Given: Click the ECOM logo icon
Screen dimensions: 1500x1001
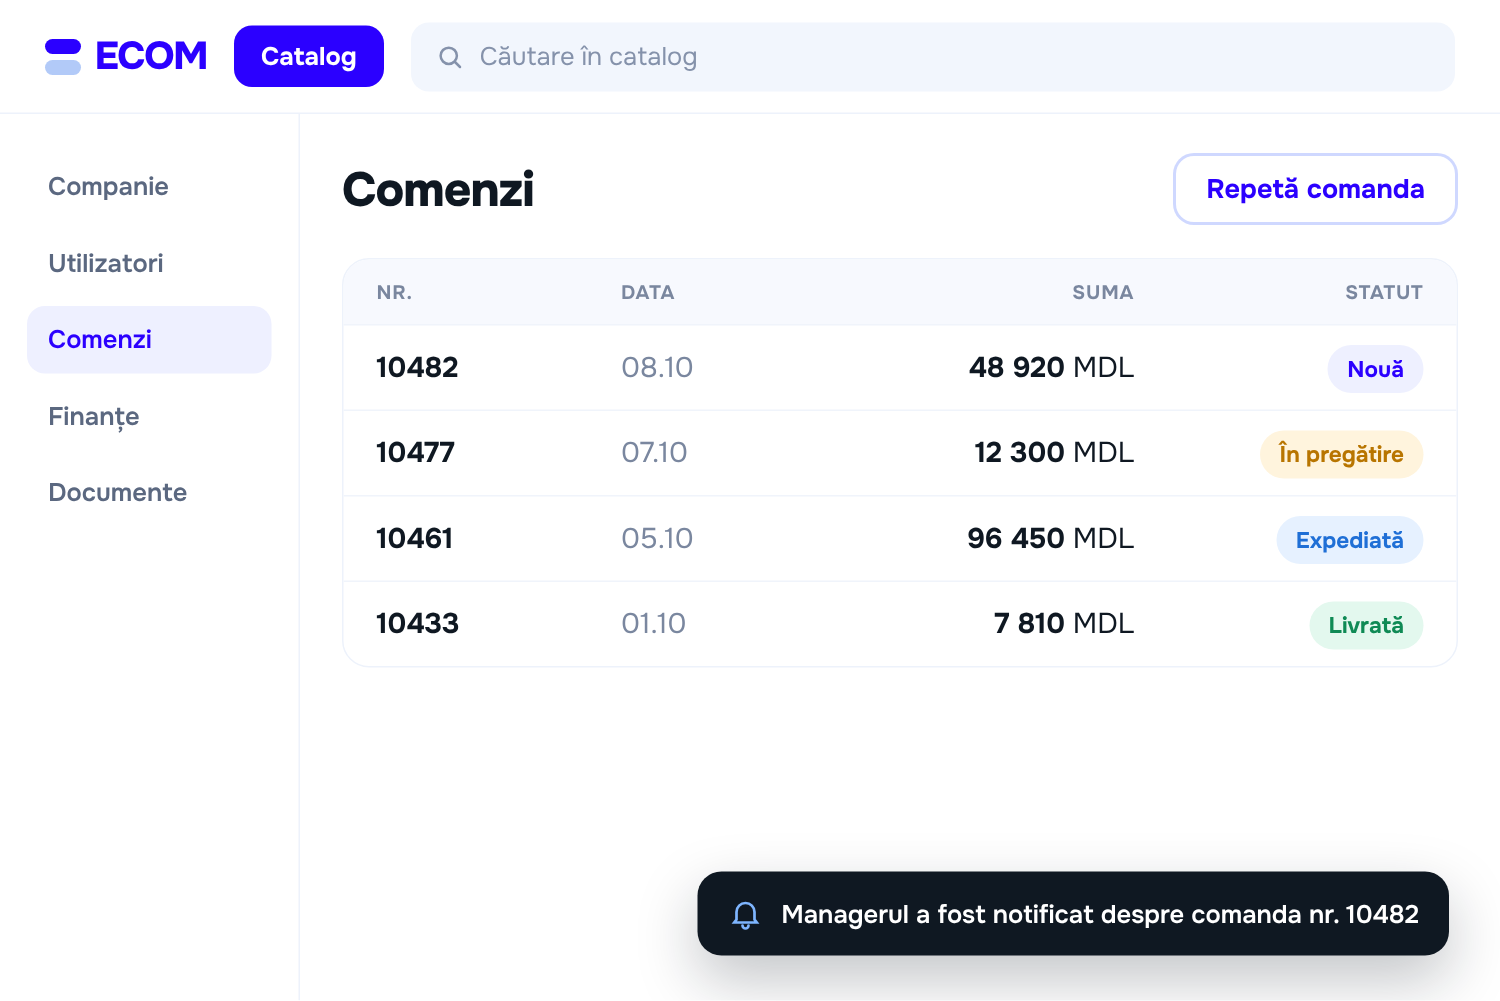Looking at the screenshot, I should click(63, 57).
